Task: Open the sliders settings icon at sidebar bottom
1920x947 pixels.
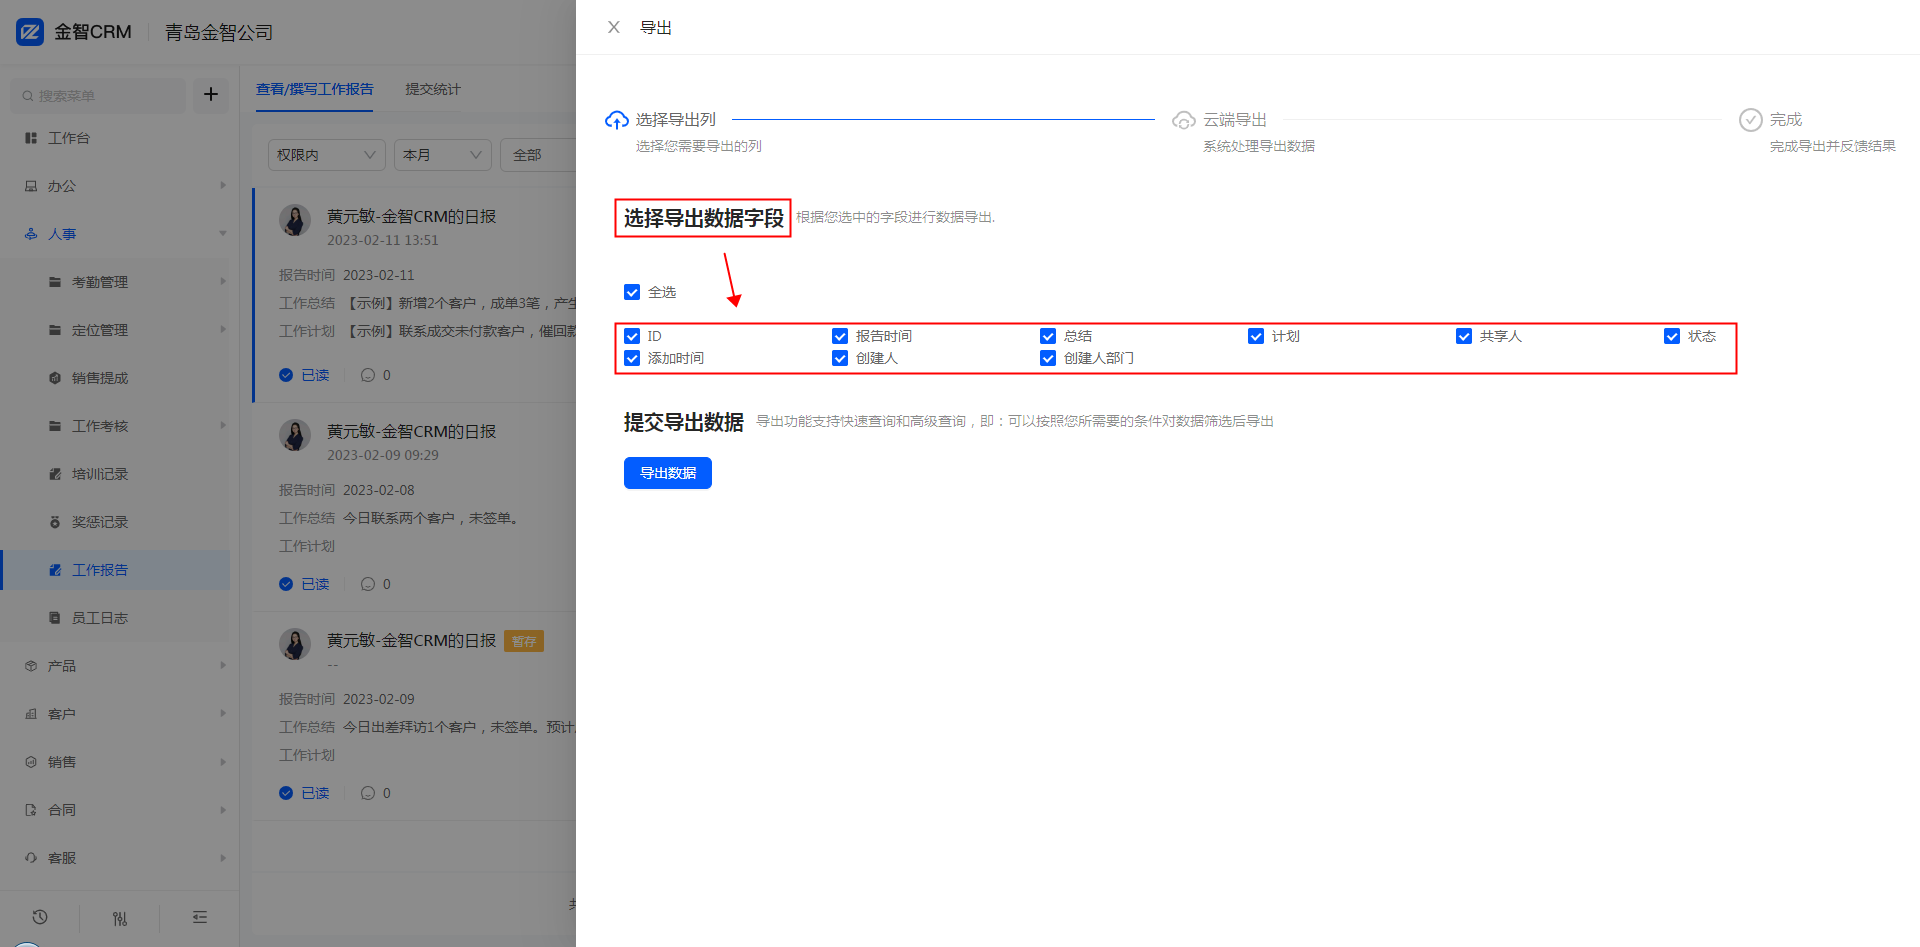Action: [x=120, y=918]
